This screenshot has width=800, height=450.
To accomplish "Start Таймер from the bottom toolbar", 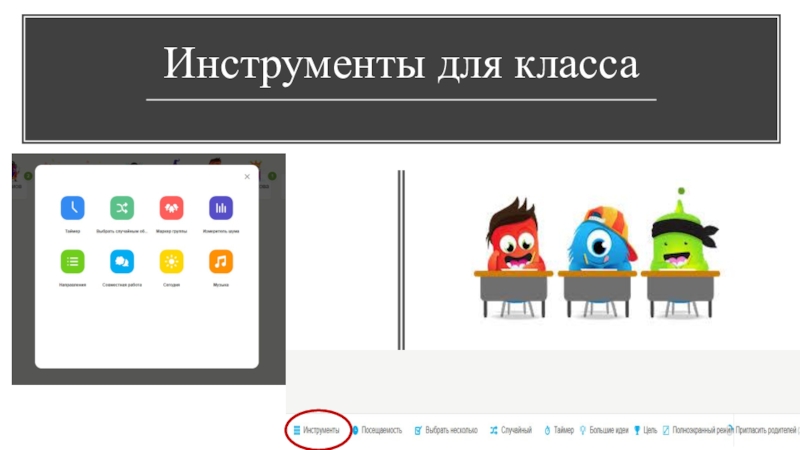I will click(559, 430).
